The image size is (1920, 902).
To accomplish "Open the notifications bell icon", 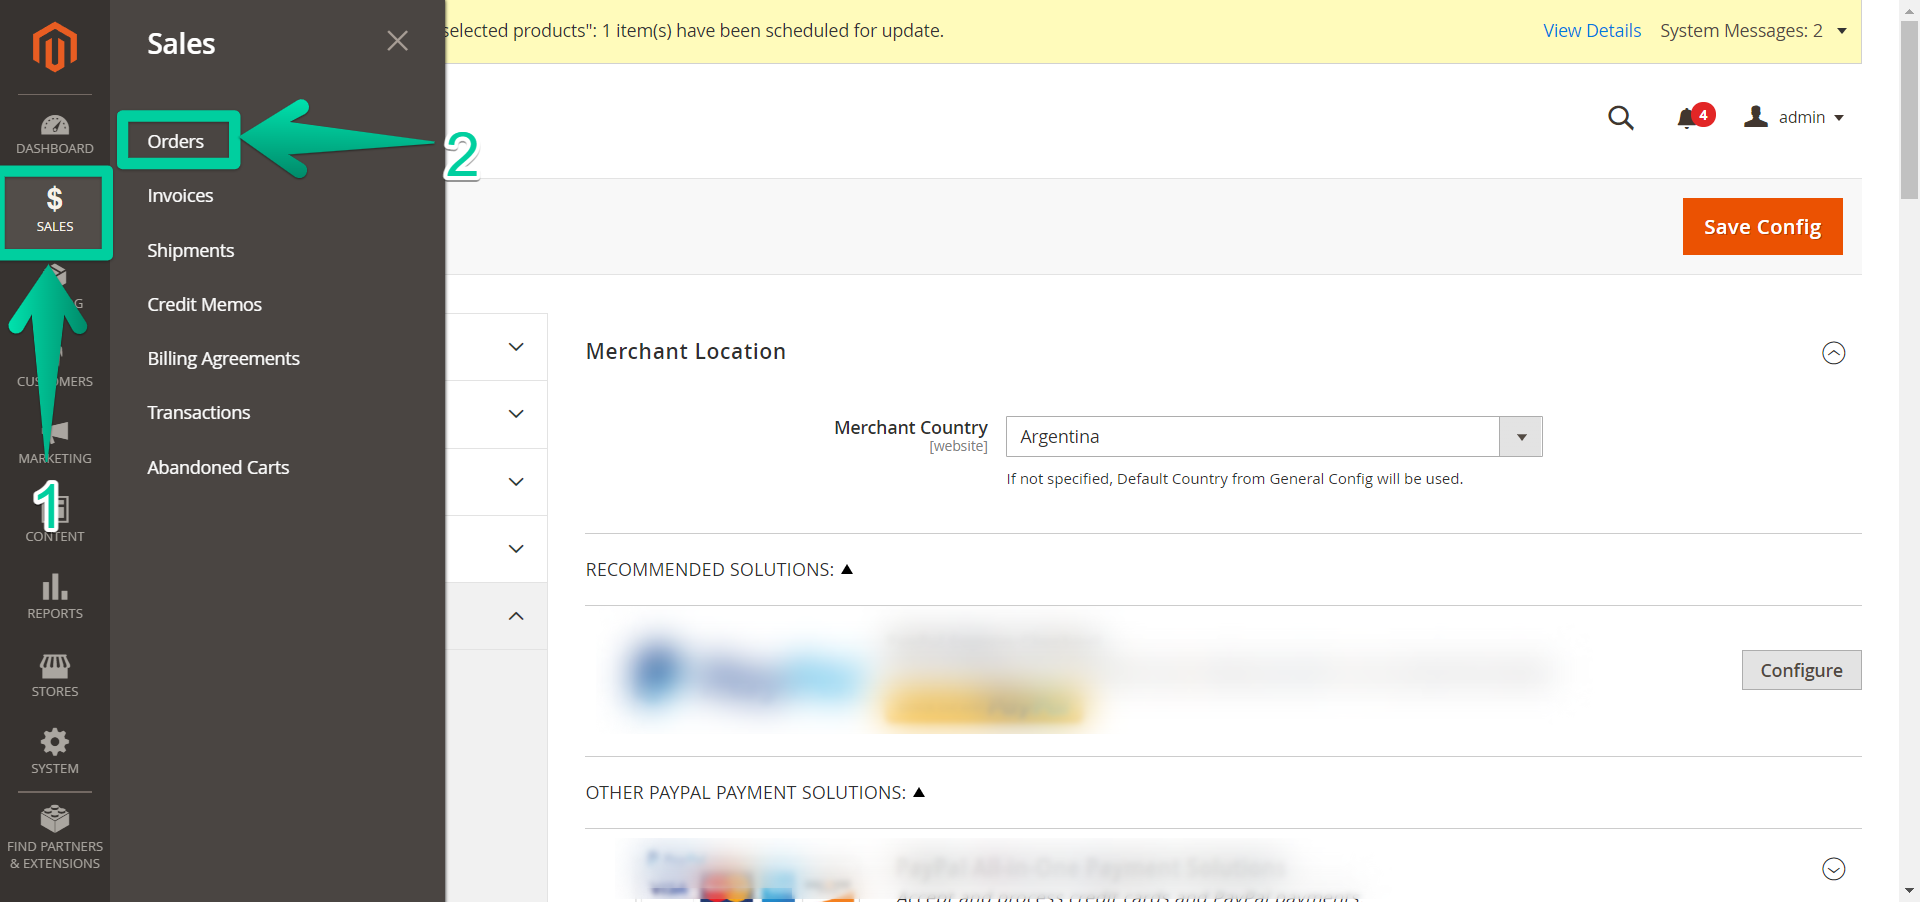I will 1688,118.
